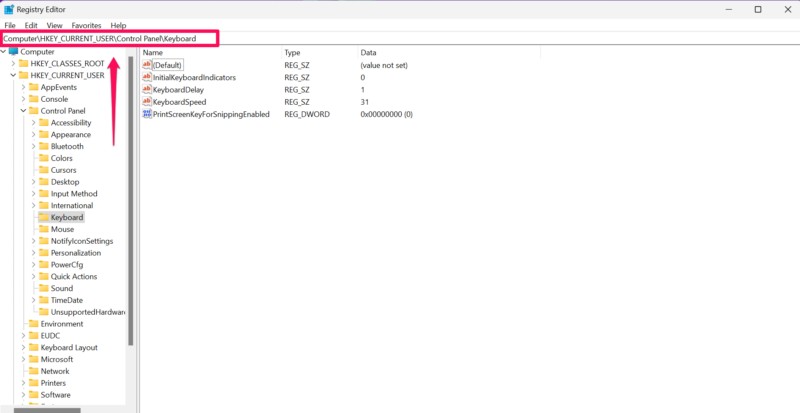Sort by the Name column header
The image size is (800, 413).
click(x=152, y=51)
